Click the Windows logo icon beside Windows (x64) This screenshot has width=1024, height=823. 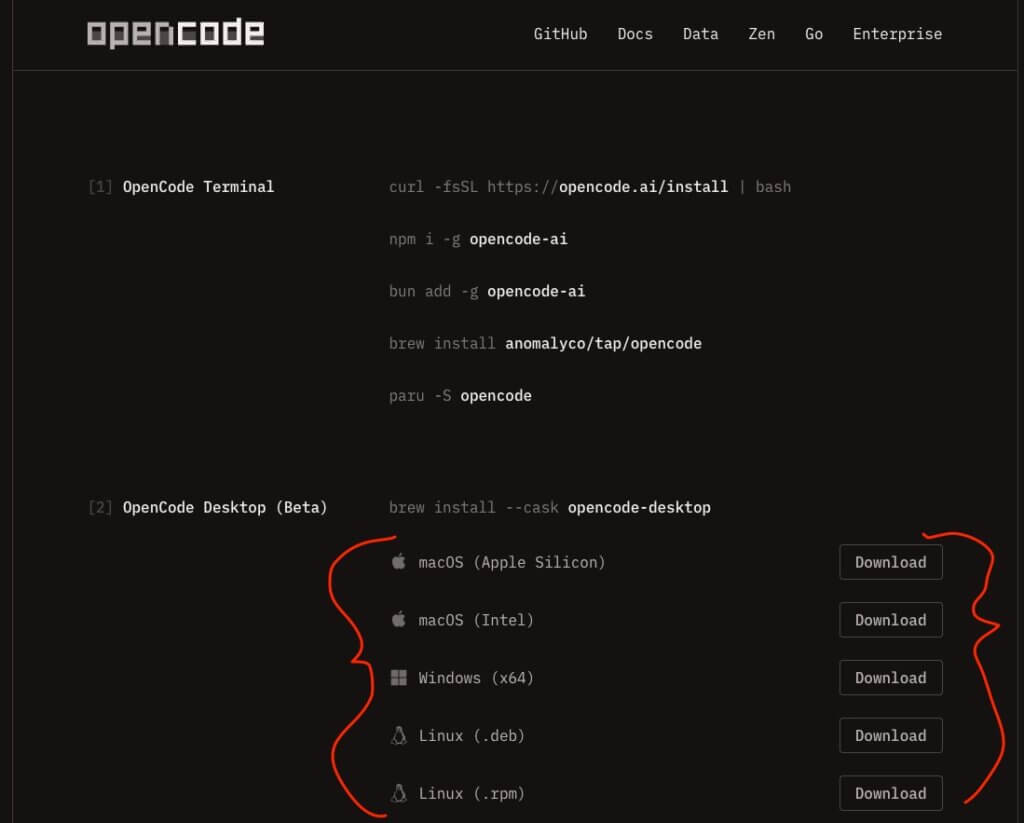coord(398,677)
